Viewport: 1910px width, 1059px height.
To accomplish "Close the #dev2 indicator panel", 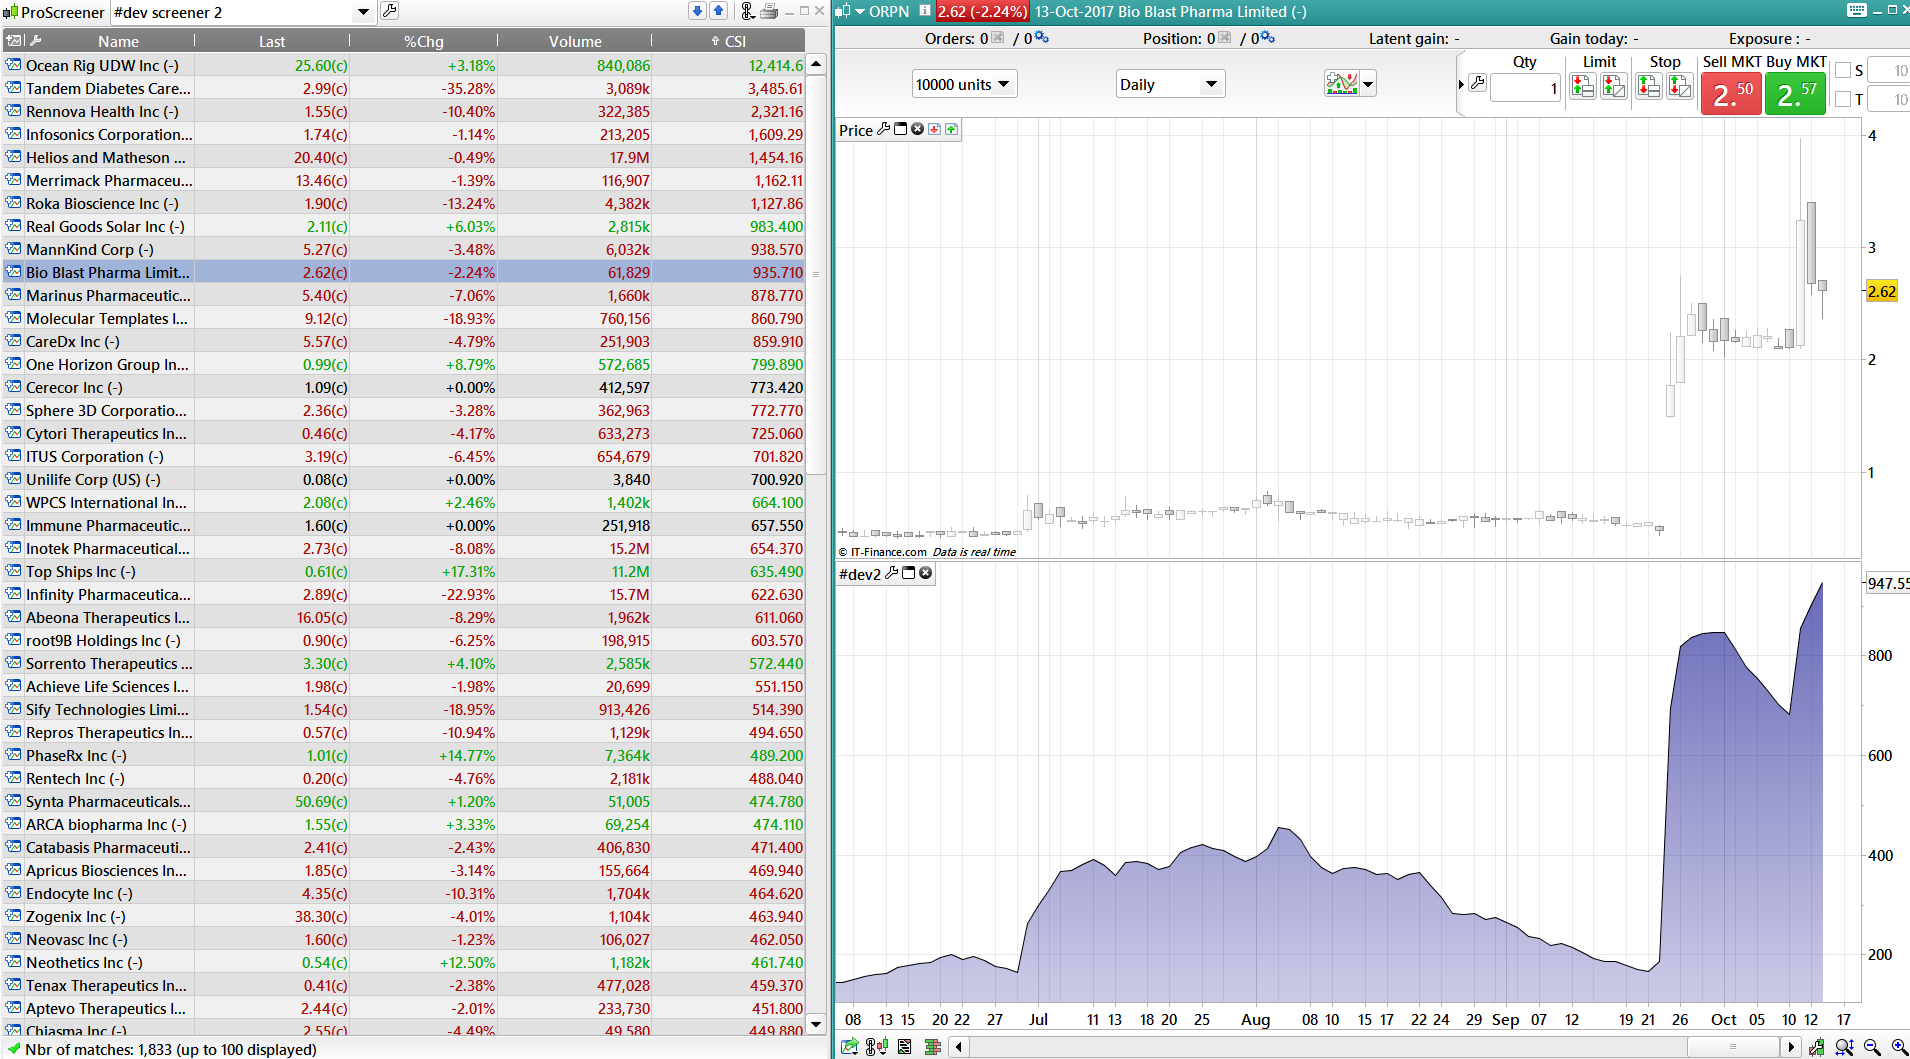I will [x=925, y=573].
